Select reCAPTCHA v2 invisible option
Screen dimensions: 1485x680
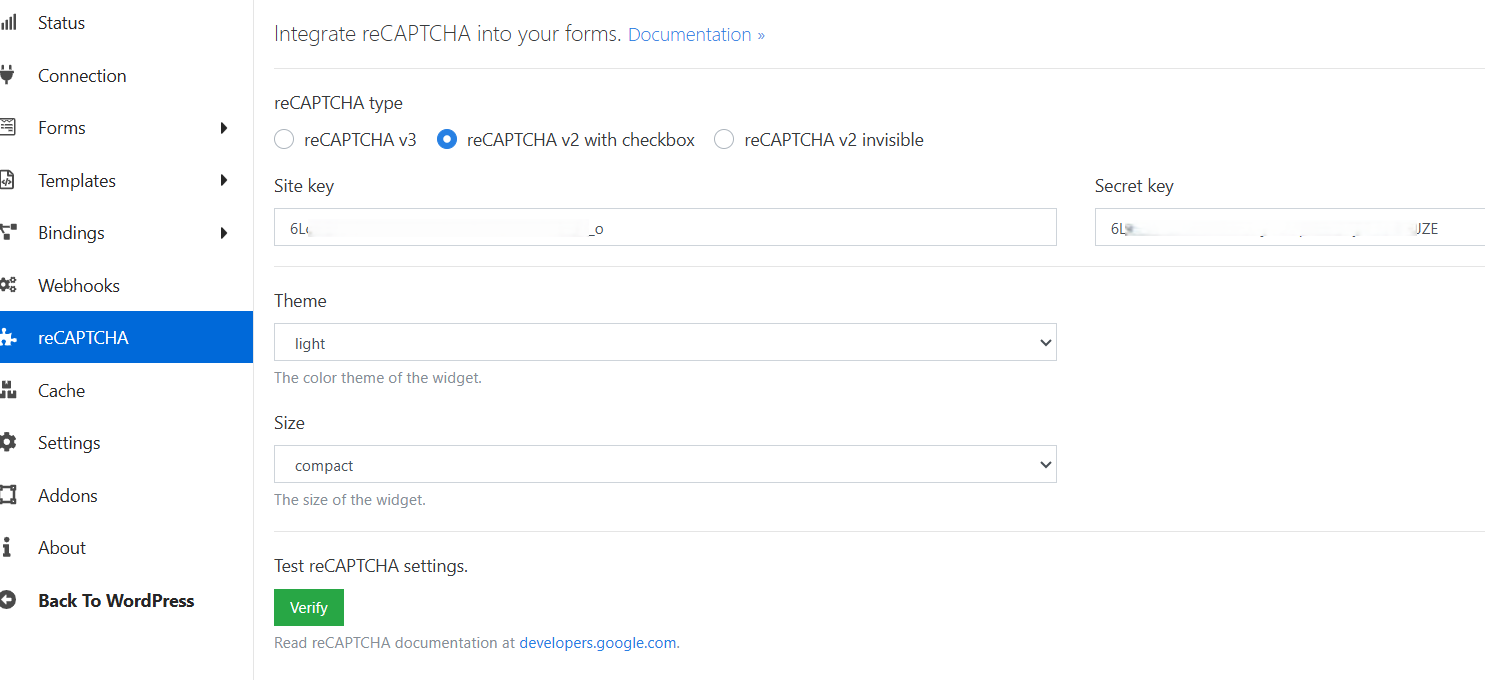724,140
